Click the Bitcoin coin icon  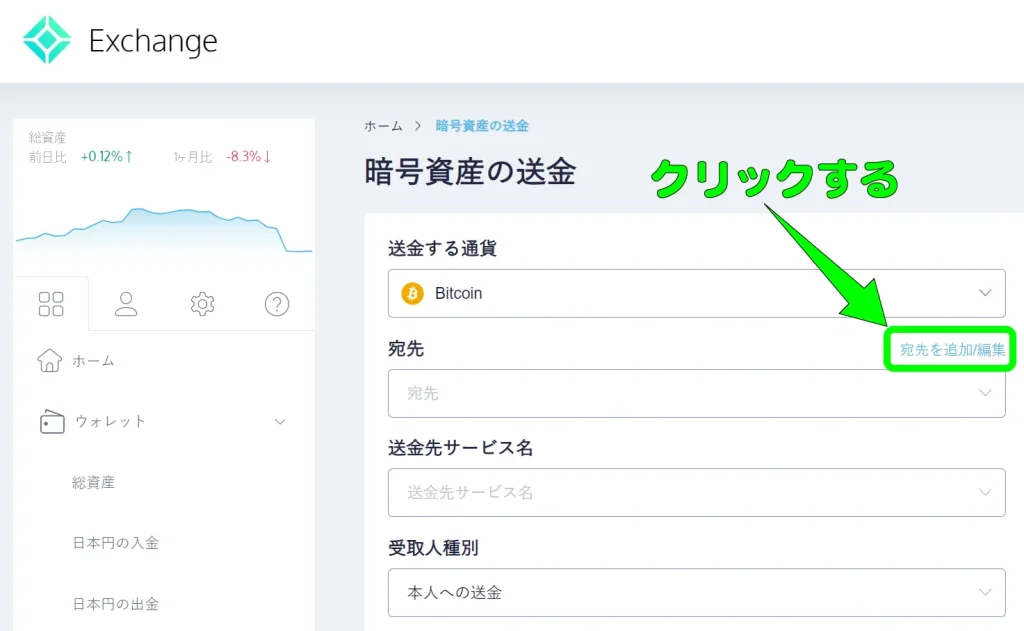(x=412, y=293)
